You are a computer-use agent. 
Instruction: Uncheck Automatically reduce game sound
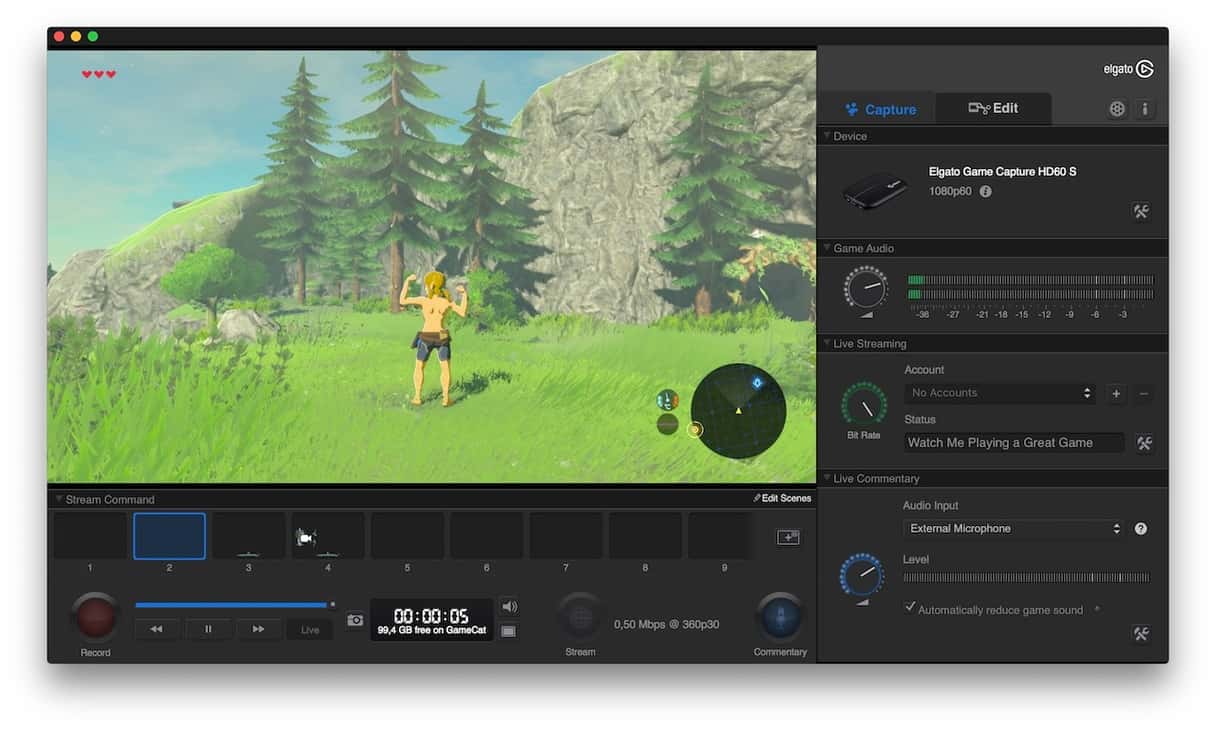pos(909,608)
